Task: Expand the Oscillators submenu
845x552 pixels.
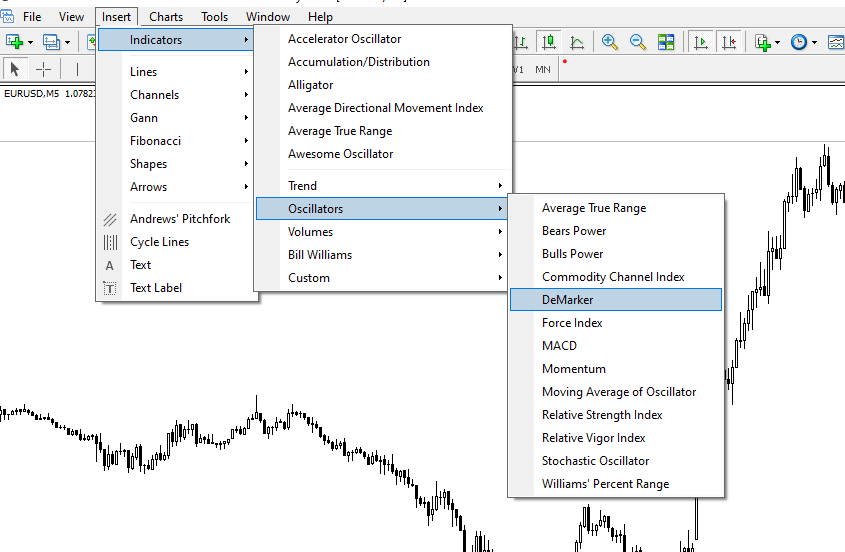Action: click(x=382, y=209)
